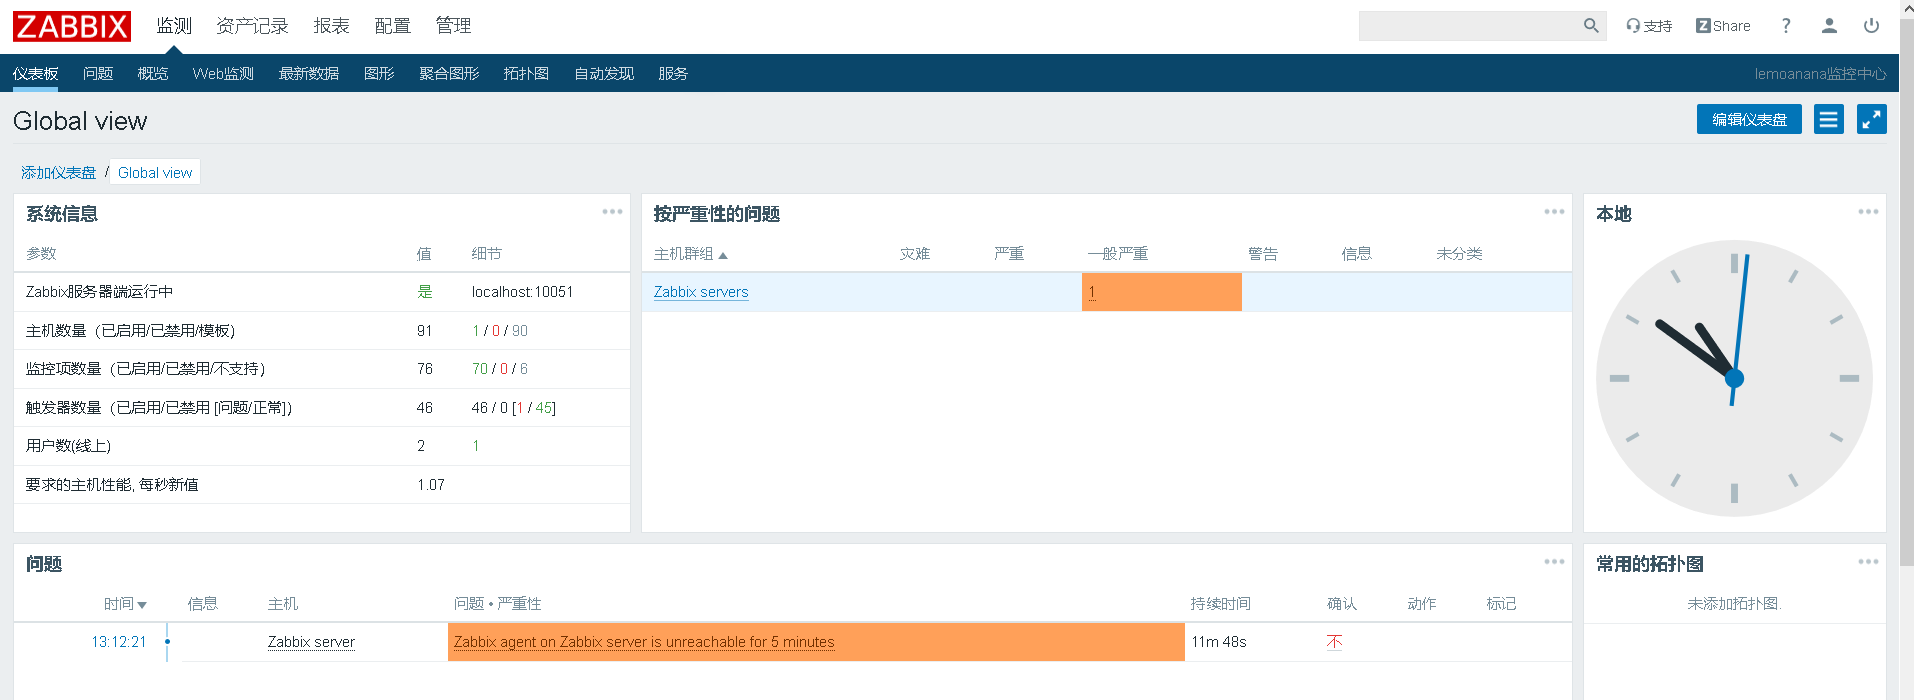
Task: Open the user profile icon
Action: [x=1829, y=26]
